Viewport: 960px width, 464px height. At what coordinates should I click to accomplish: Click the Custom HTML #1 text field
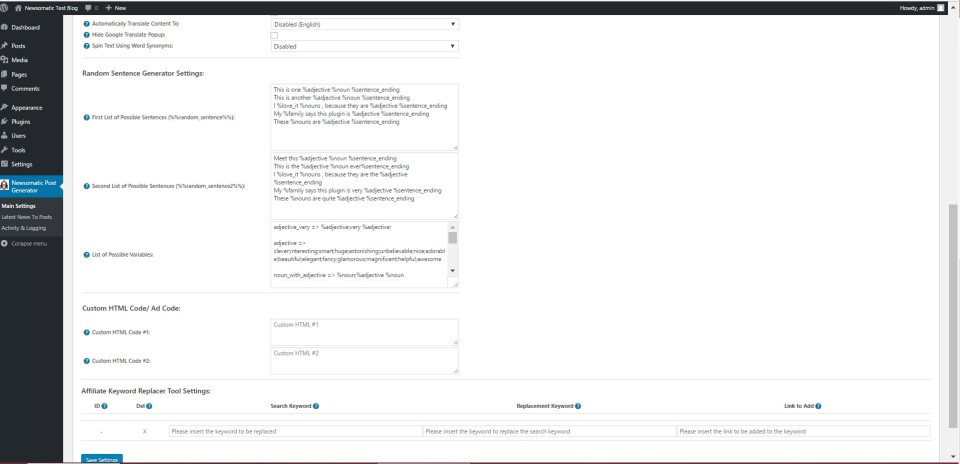coord(364,332)
